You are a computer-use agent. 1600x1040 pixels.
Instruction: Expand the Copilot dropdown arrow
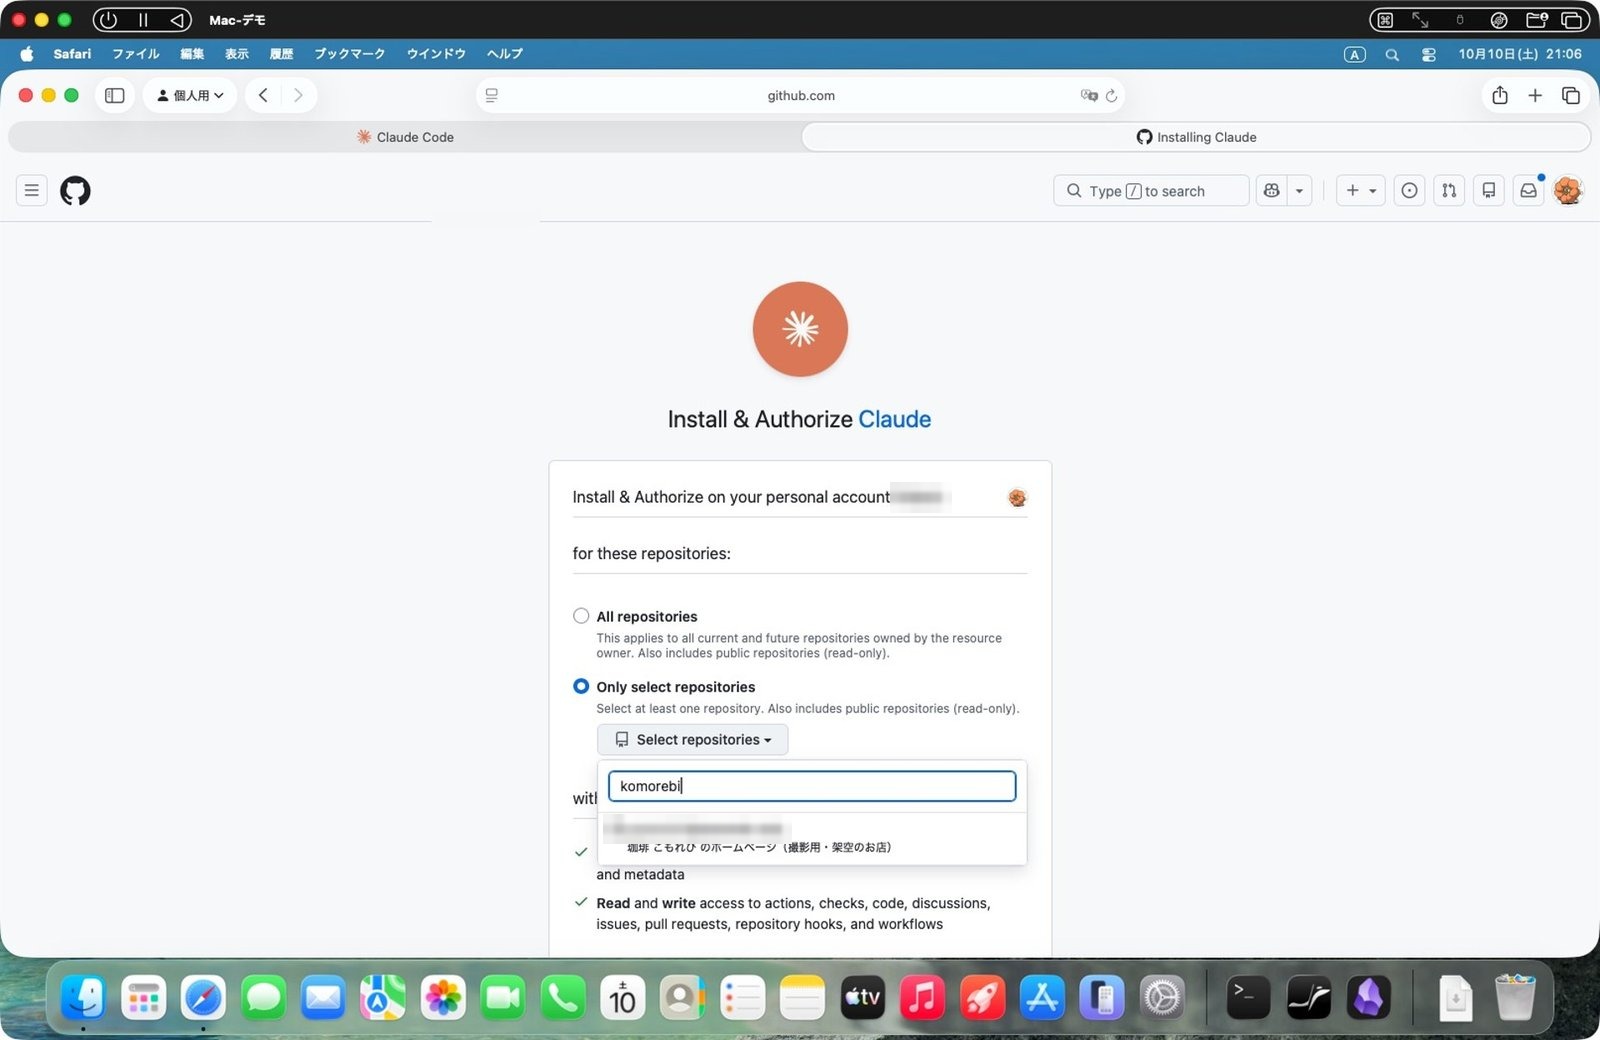[x=1299, y=190]
